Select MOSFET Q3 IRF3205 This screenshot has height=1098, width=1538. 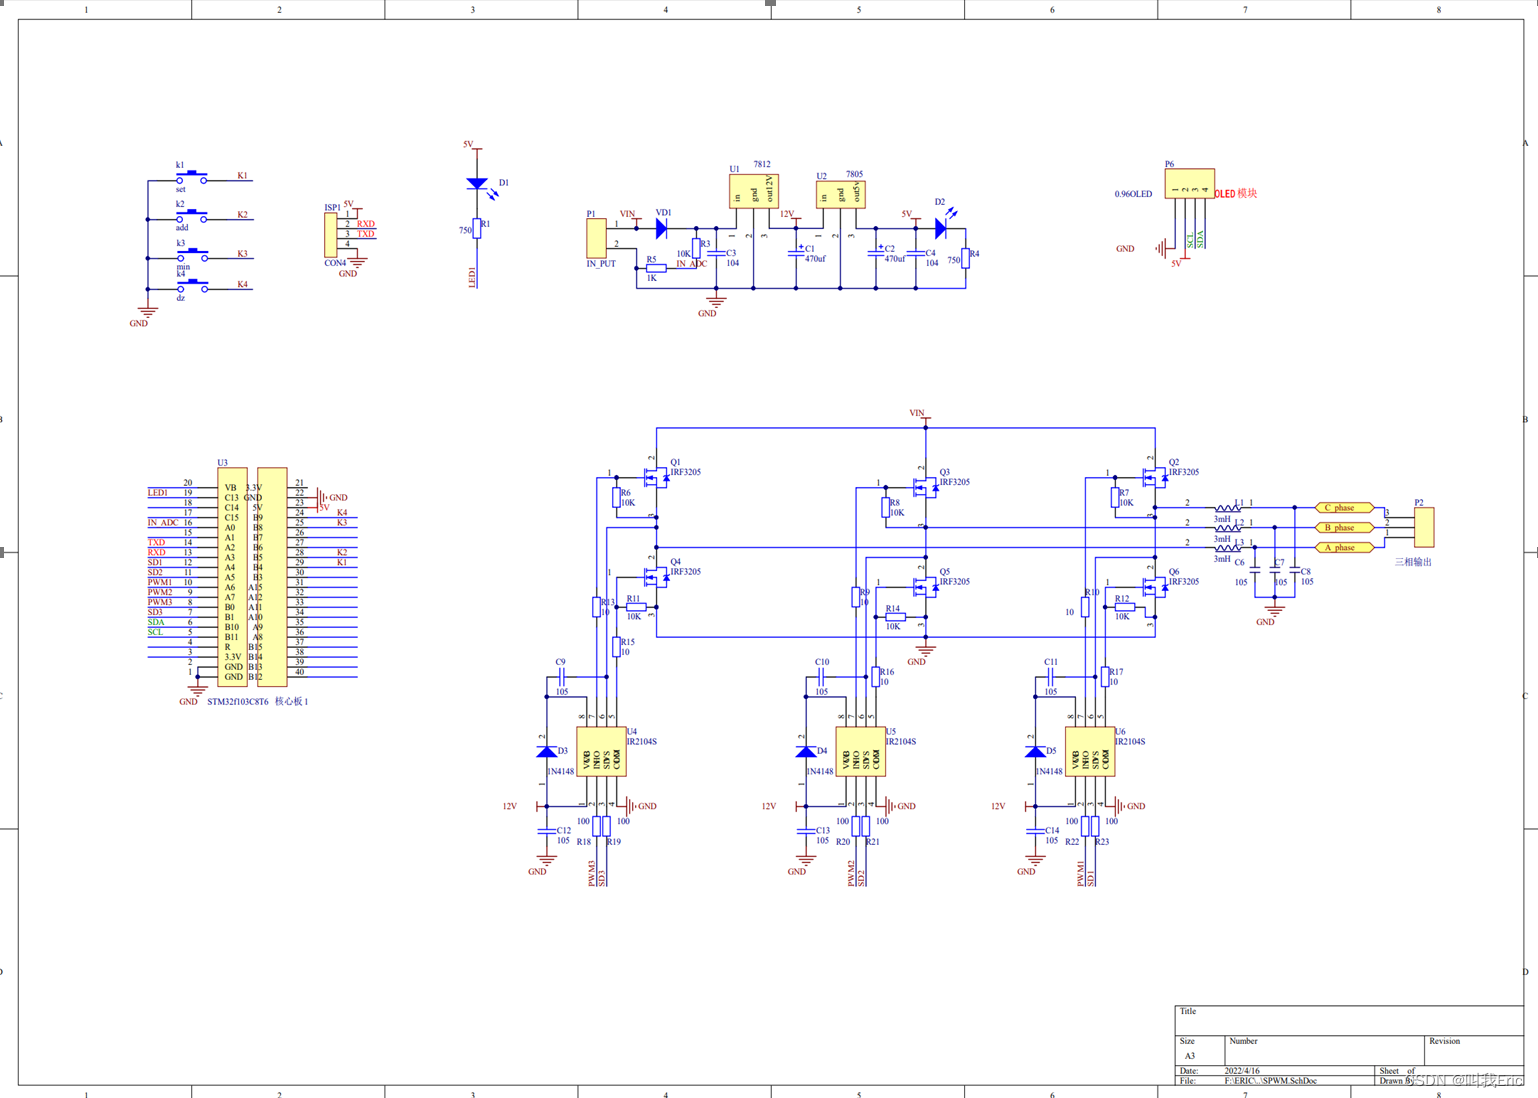click(926, 488)
